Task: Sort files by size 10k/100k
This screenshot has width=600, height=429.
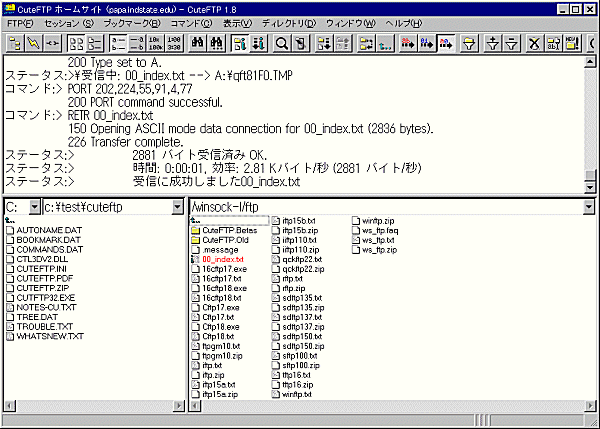Action: (x=155, y=44)
